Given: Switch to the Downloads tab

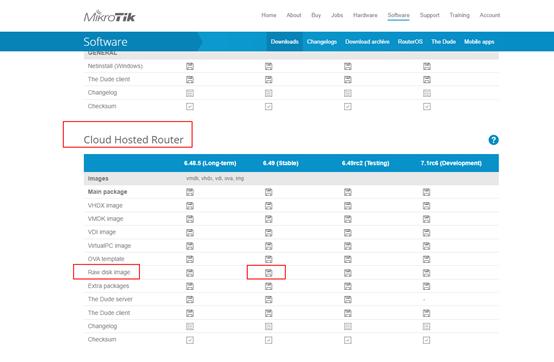Looking at the screenshot, I should [x=284, y=42].
